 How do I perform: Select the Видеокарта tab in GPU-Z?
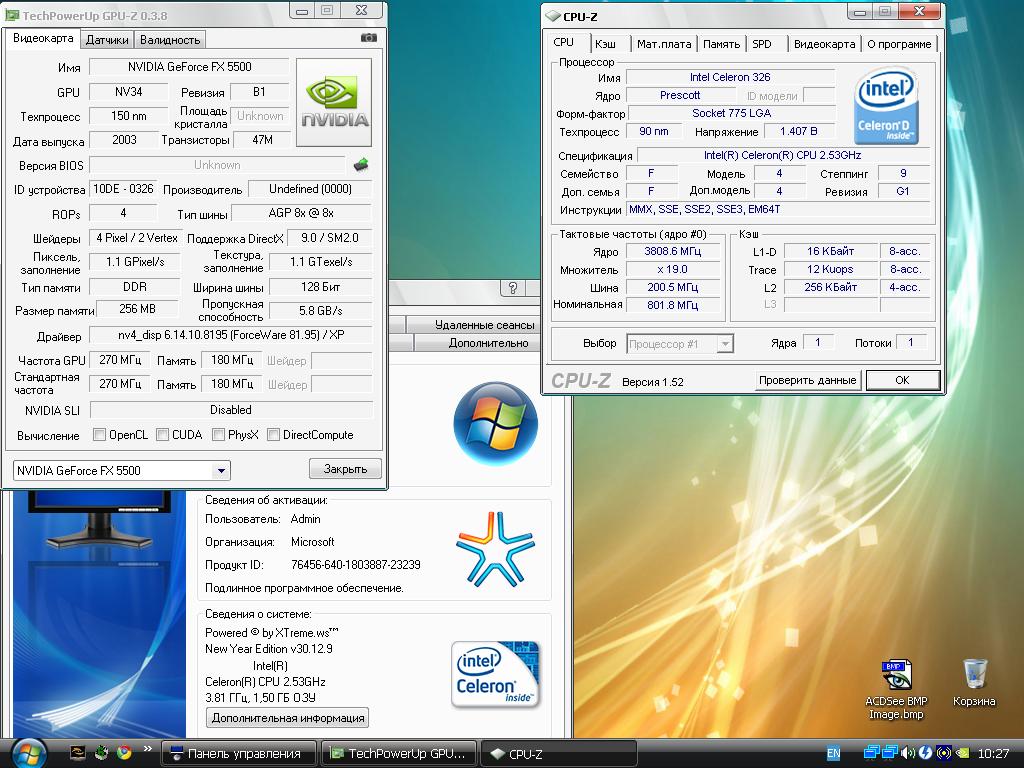click(43, 38)
